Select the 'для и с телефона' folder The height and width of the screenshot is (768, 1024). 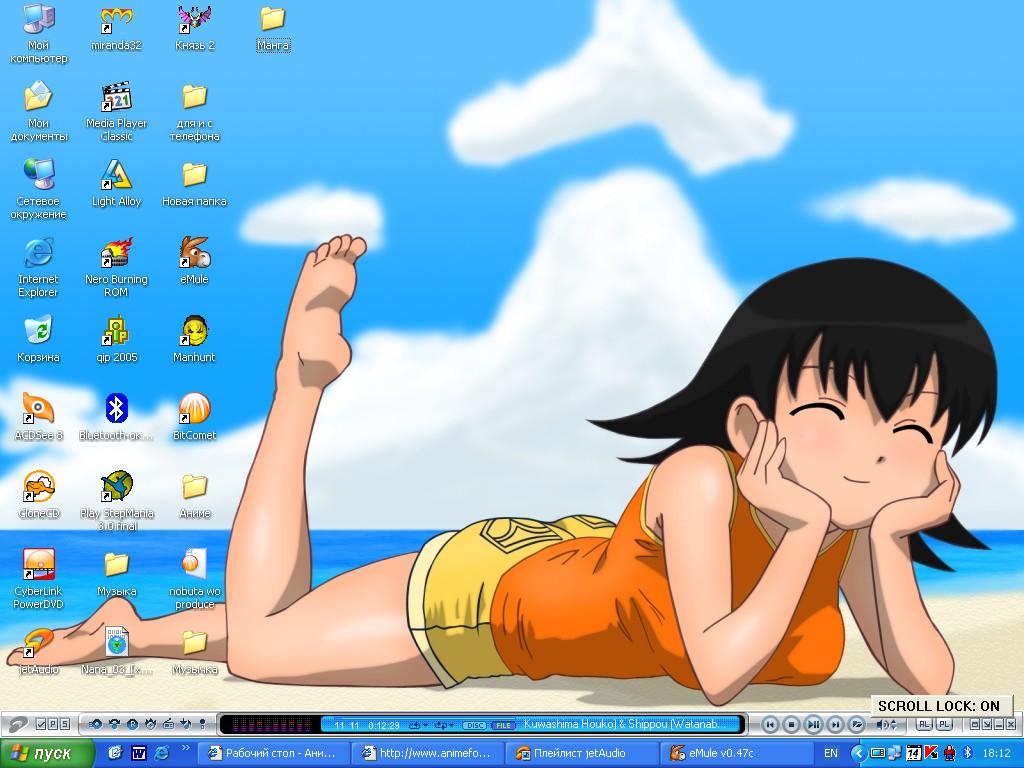(195, 111)
